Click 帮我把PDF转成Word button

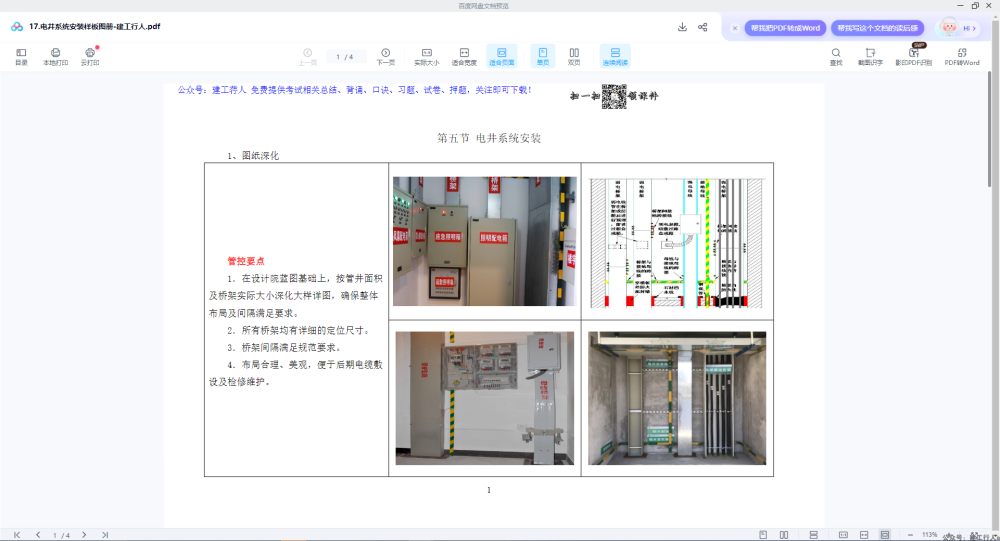785,28
